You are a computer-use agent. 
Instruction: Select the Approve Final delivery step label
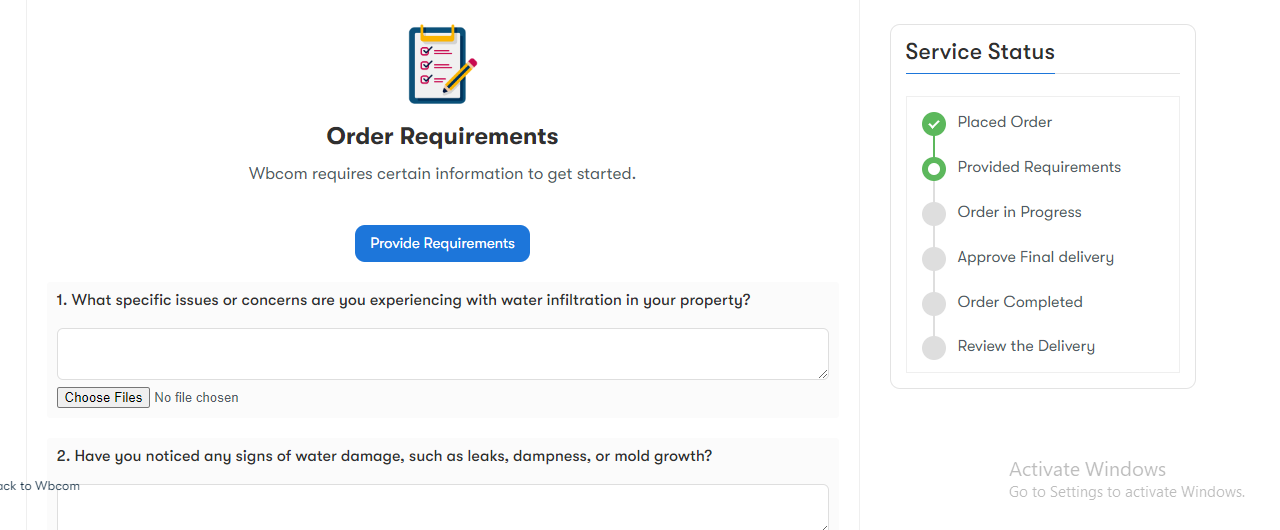[x=1036, y=257]
